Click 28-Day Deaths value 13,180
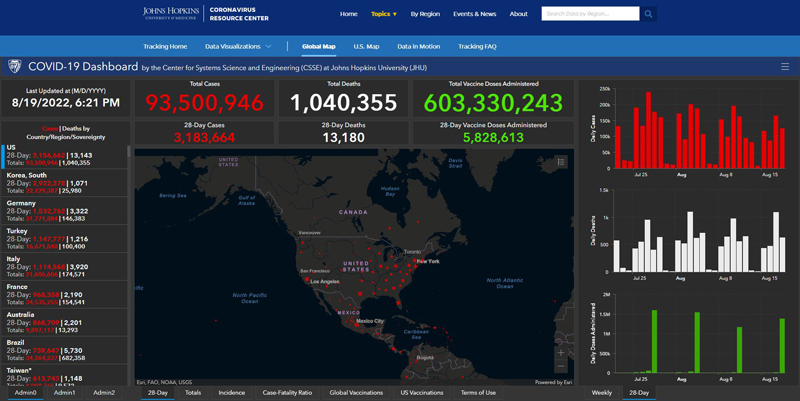 tap(343, 137)
